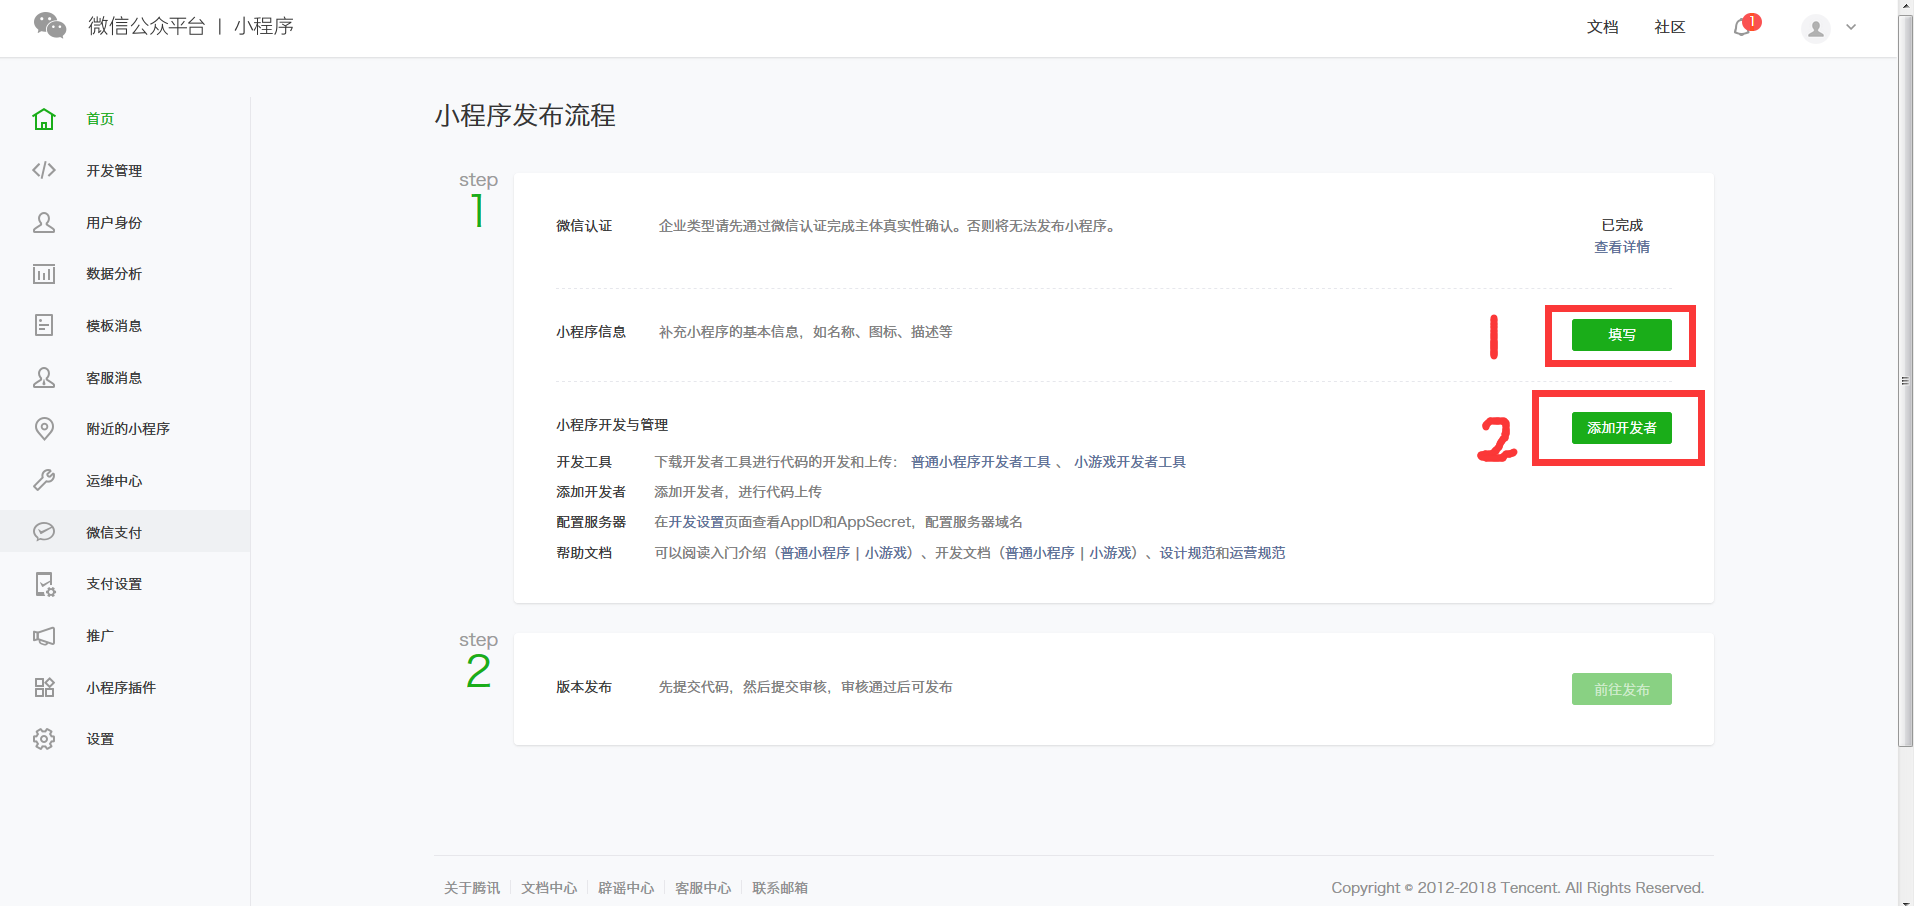Click the 首页 home icon

[x=44, y=119]
